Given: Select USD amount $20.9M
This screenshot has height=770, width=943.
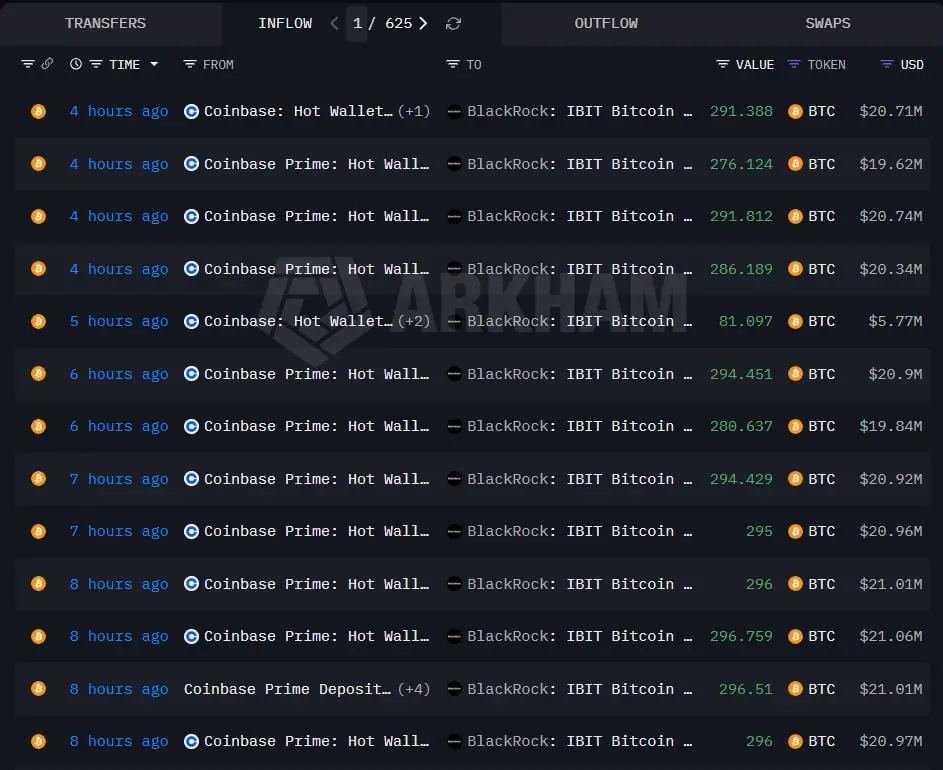Looking at the screenshot, I should tap(895, 374).
